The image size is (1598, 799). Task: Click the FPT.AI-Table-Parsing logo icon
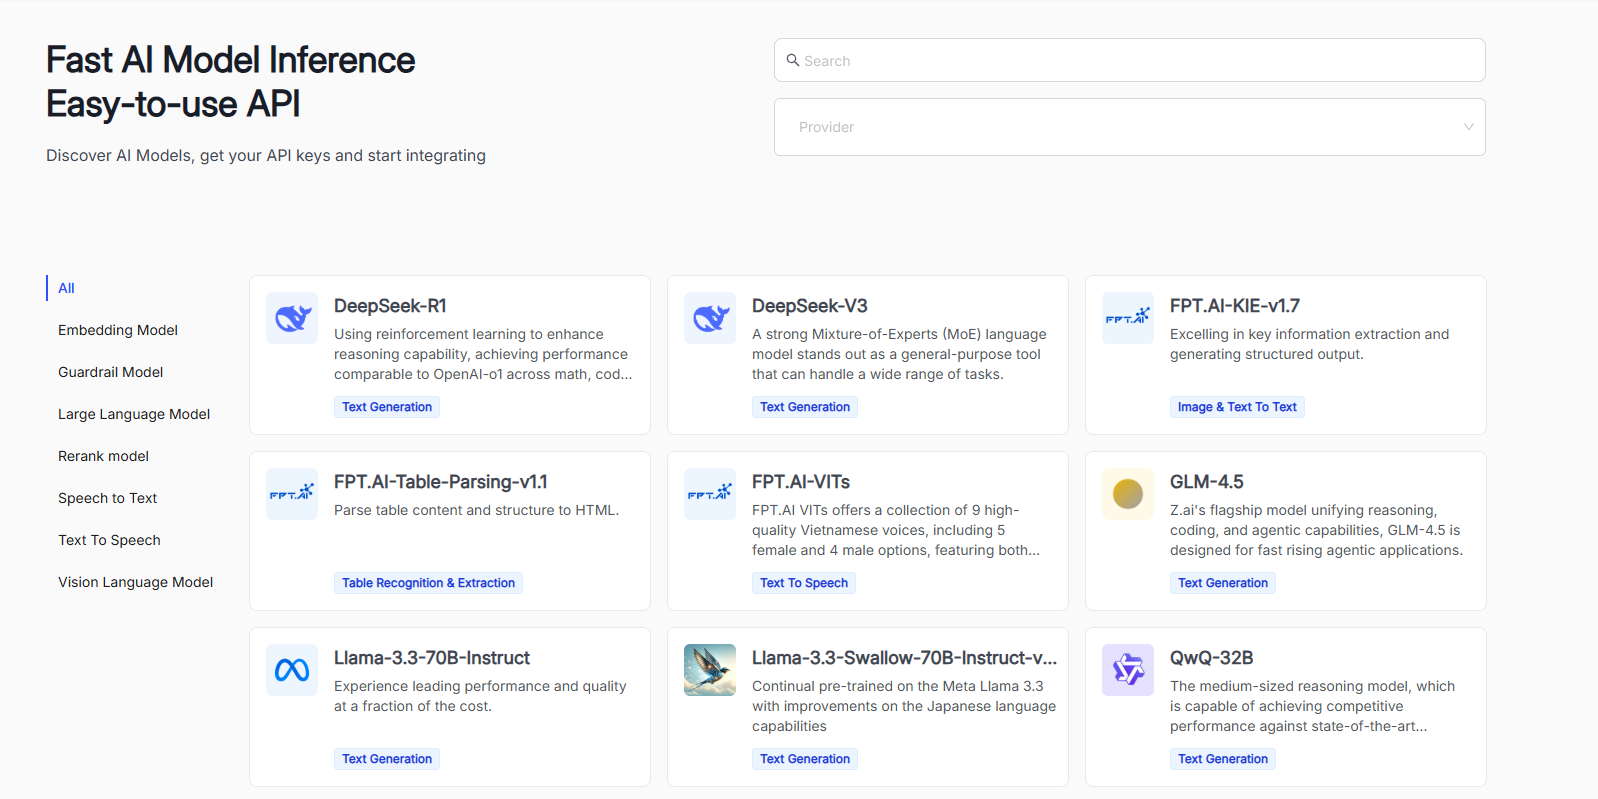tap(292, 494)
